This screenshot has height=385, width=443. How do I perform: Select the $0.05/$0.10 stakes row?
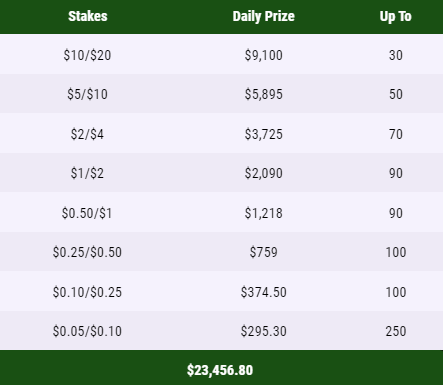[221, 331]
